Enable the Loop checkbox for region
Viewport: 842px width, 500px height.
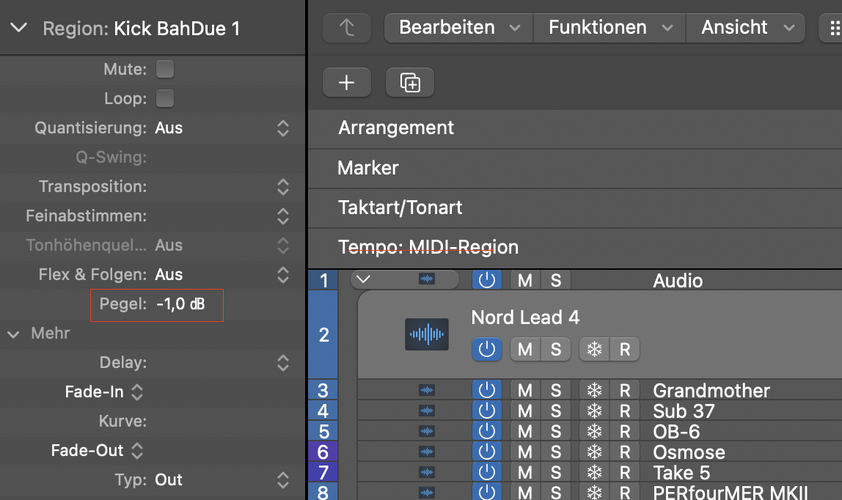[165, 98]
